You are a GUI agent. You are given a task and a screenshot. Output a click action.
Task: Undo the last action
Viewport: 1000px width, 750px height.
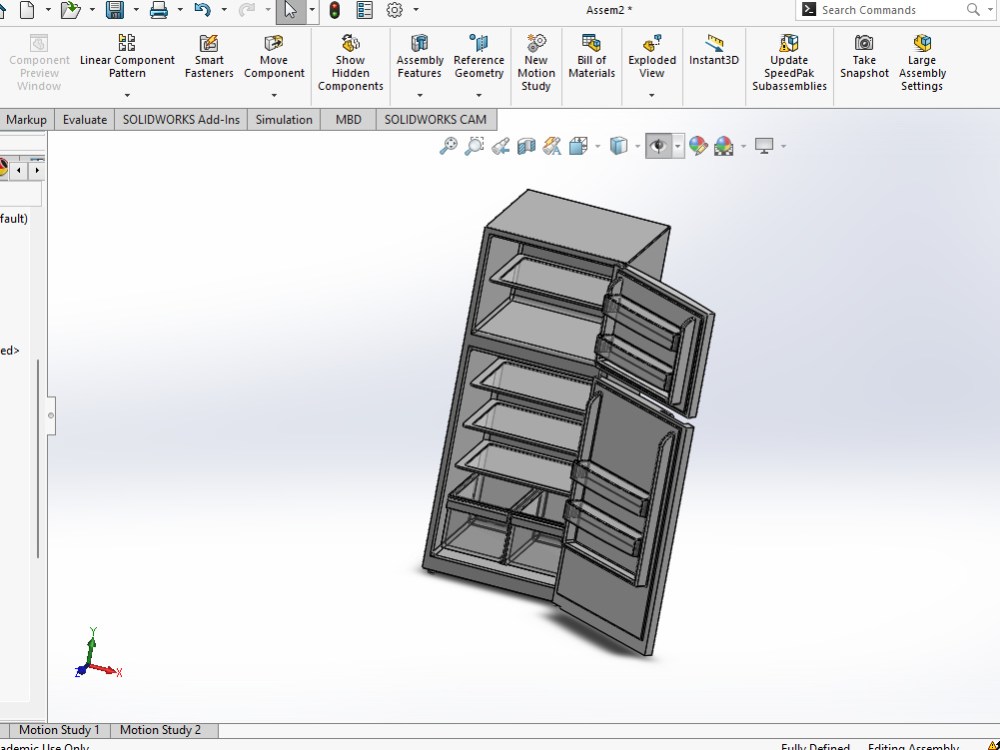202,10
